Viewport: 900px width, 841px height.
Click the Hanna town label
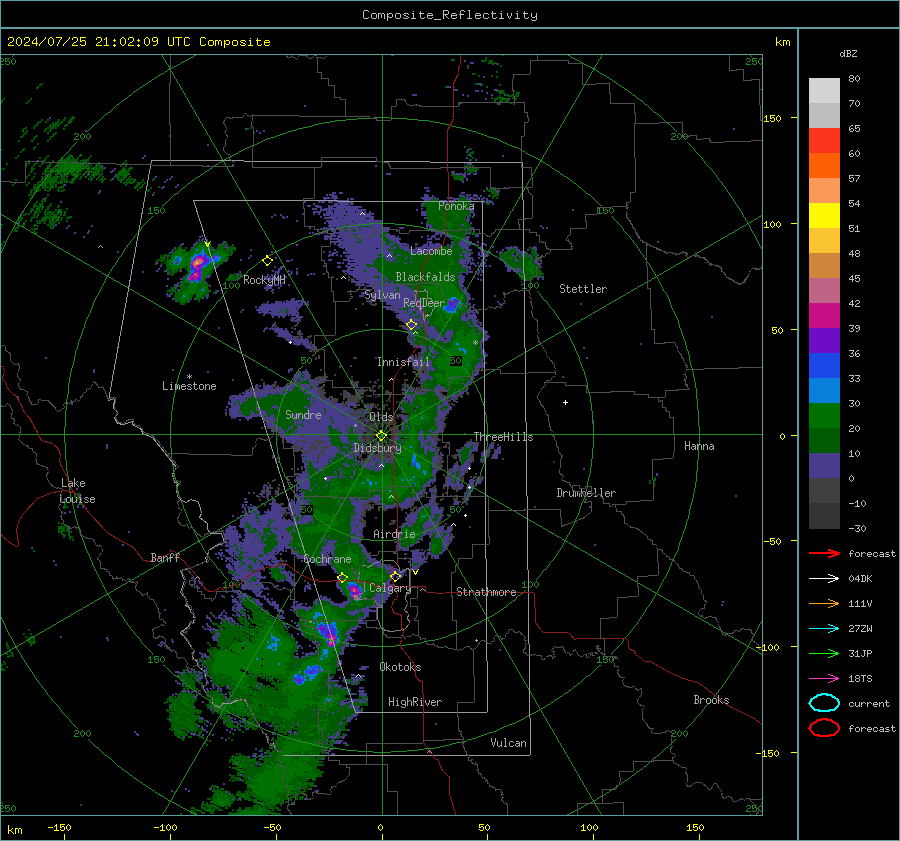tap(699, 446)
